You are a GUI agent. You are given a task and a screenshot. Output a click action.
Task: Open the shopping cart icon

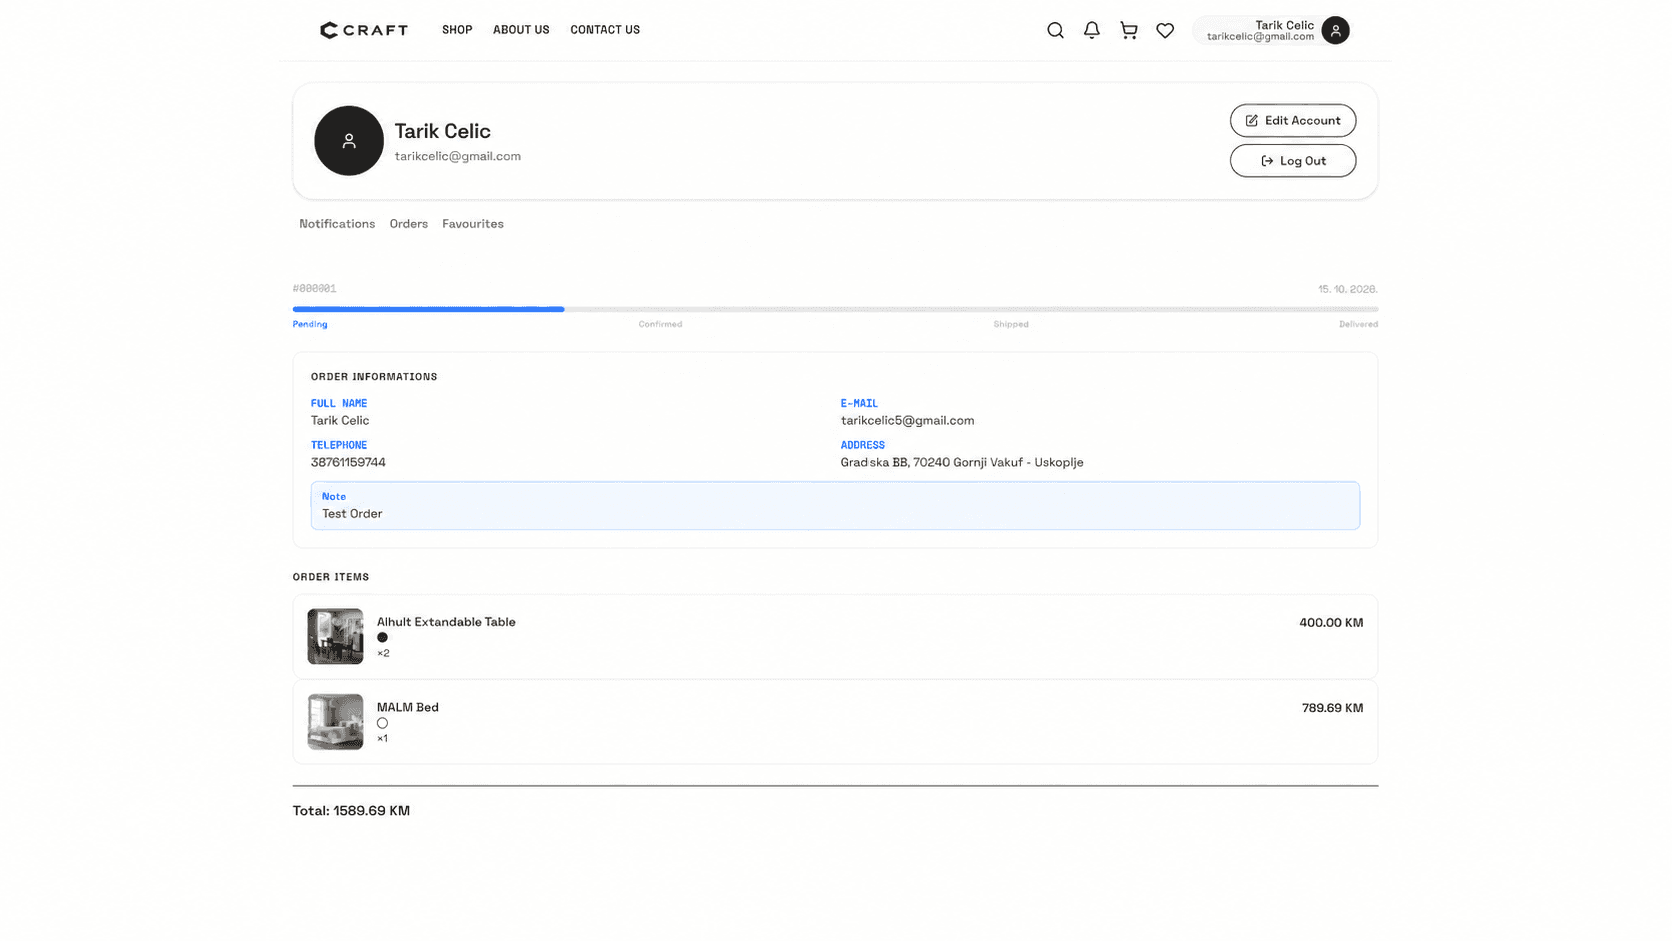(x=1129, y=30)
